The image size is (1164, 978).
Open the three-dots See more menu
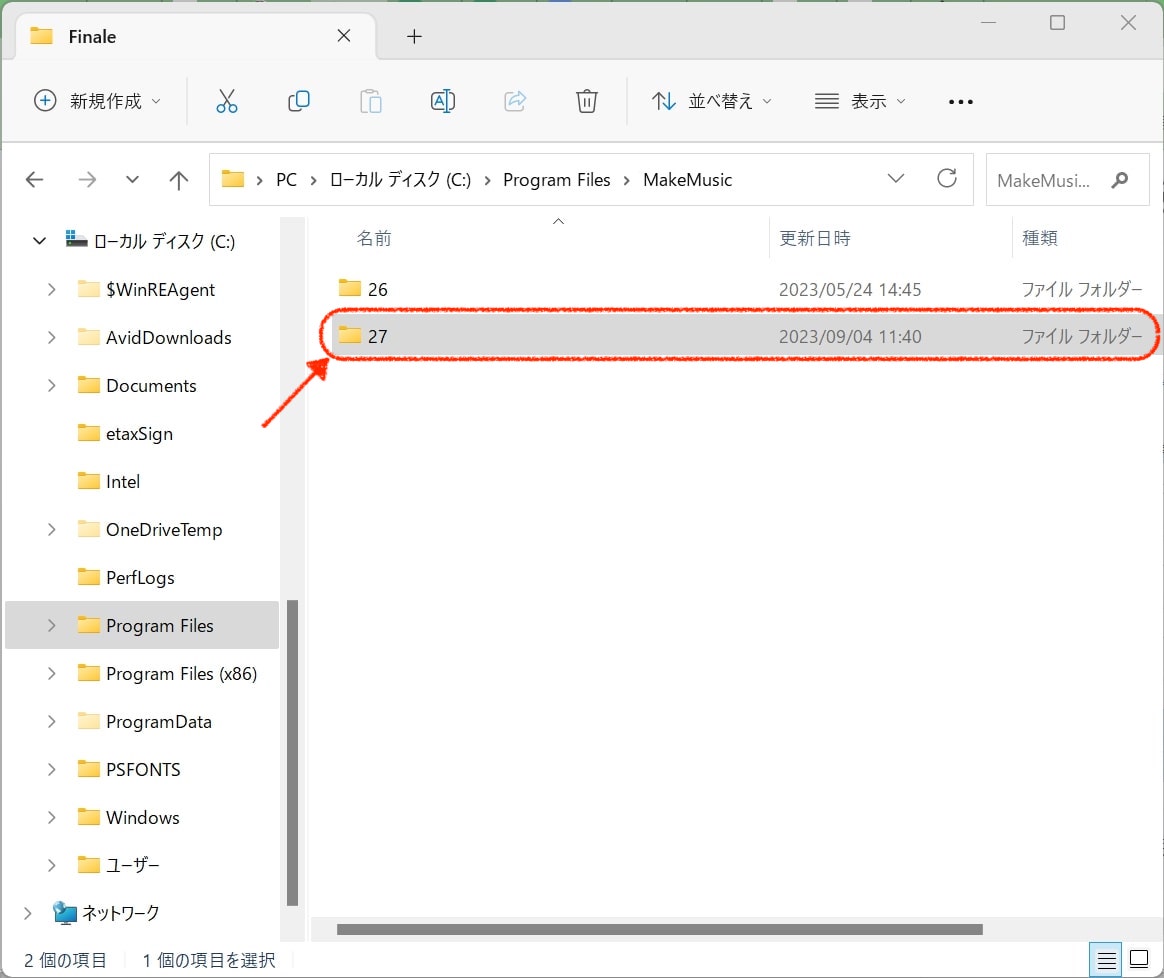point(961,102)
